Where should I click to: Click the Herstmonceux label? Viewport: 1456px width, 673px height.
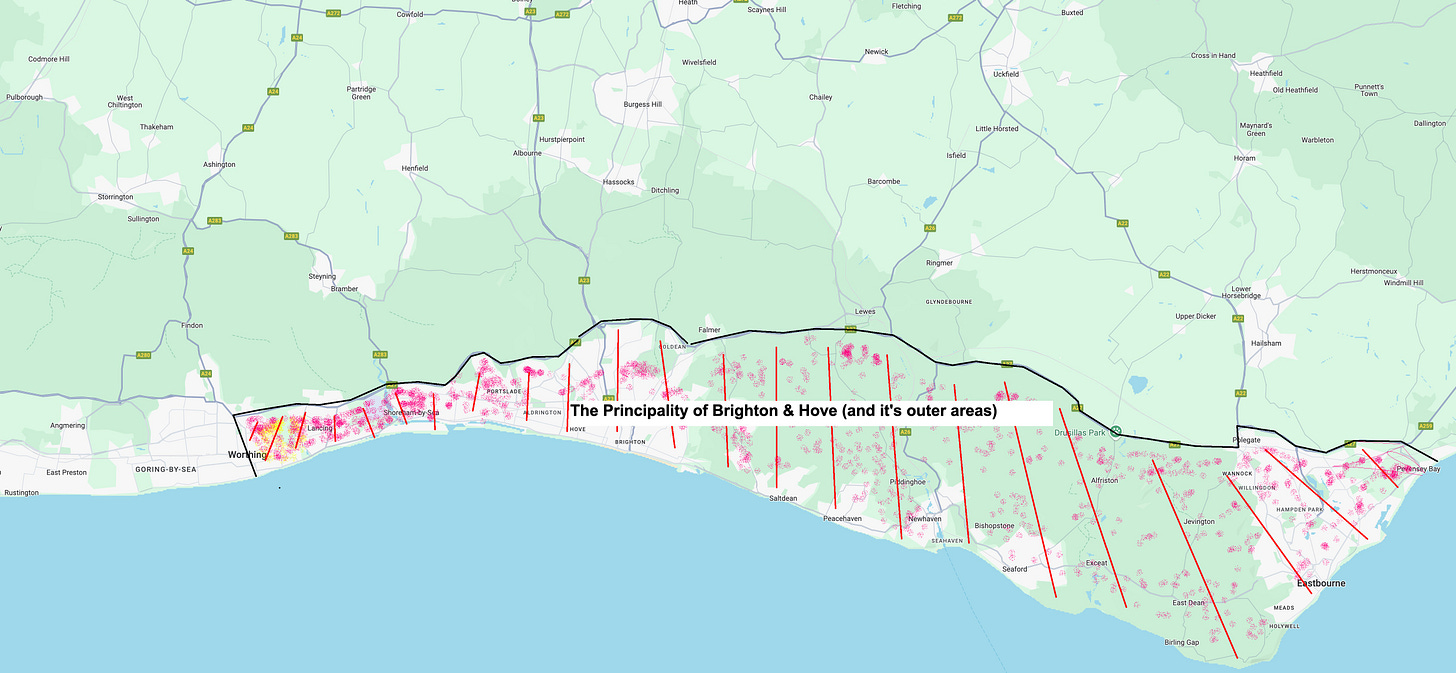click(x=1373, y=271)
